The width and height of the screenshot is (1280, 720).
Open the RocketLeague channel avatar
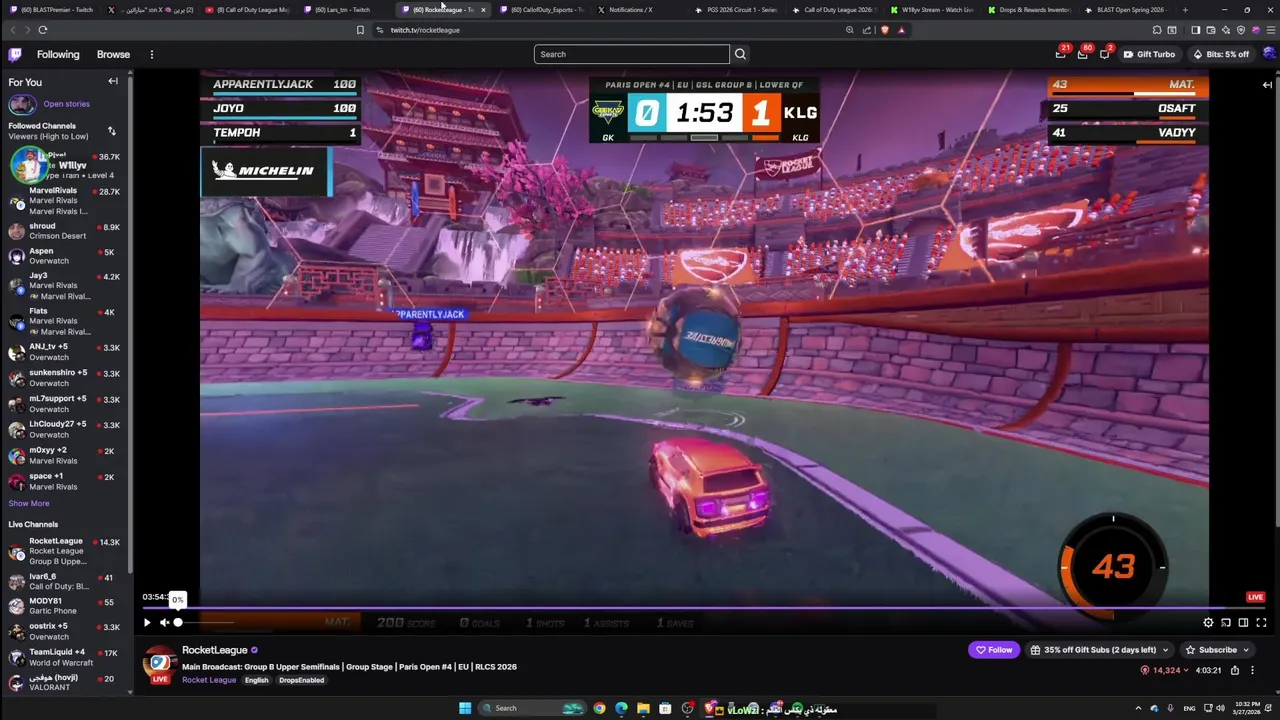[159, 664]
